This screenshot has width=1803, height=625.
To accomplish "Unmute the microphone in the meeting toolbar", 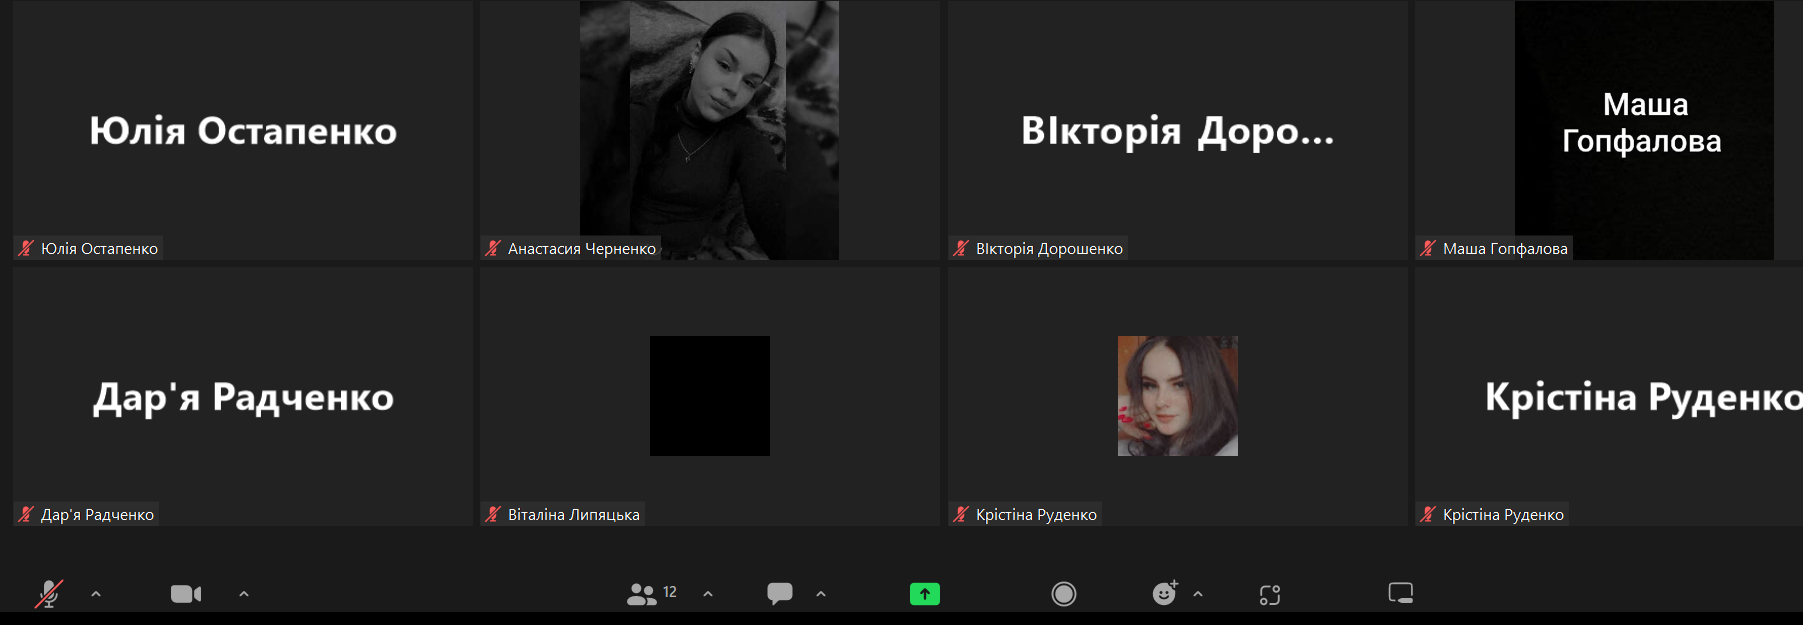I will point(48,594).
